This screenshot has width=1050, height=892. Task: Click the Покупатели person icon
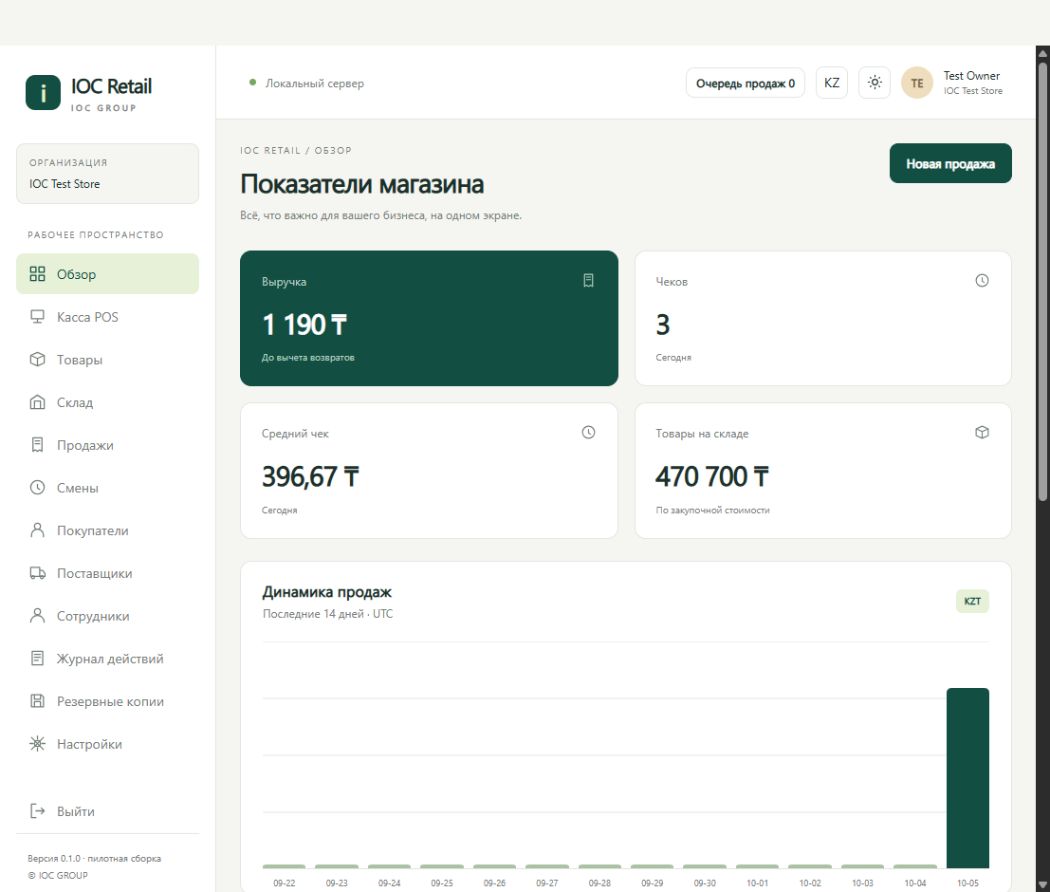pos(38,530)
